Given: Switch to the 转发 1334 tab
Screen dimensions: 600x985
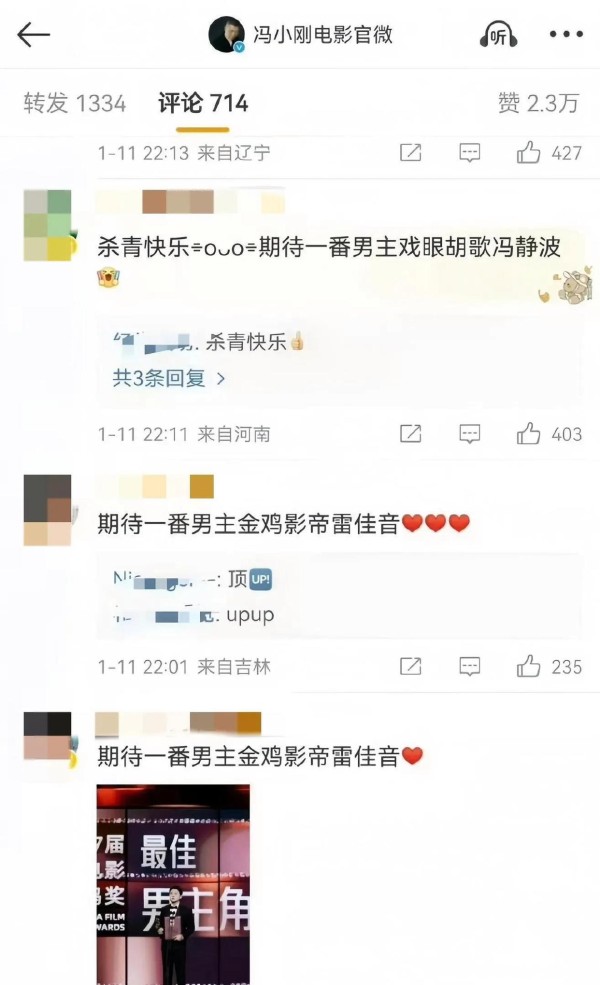Looking at the screenshot, I should (x=75, y=103).
